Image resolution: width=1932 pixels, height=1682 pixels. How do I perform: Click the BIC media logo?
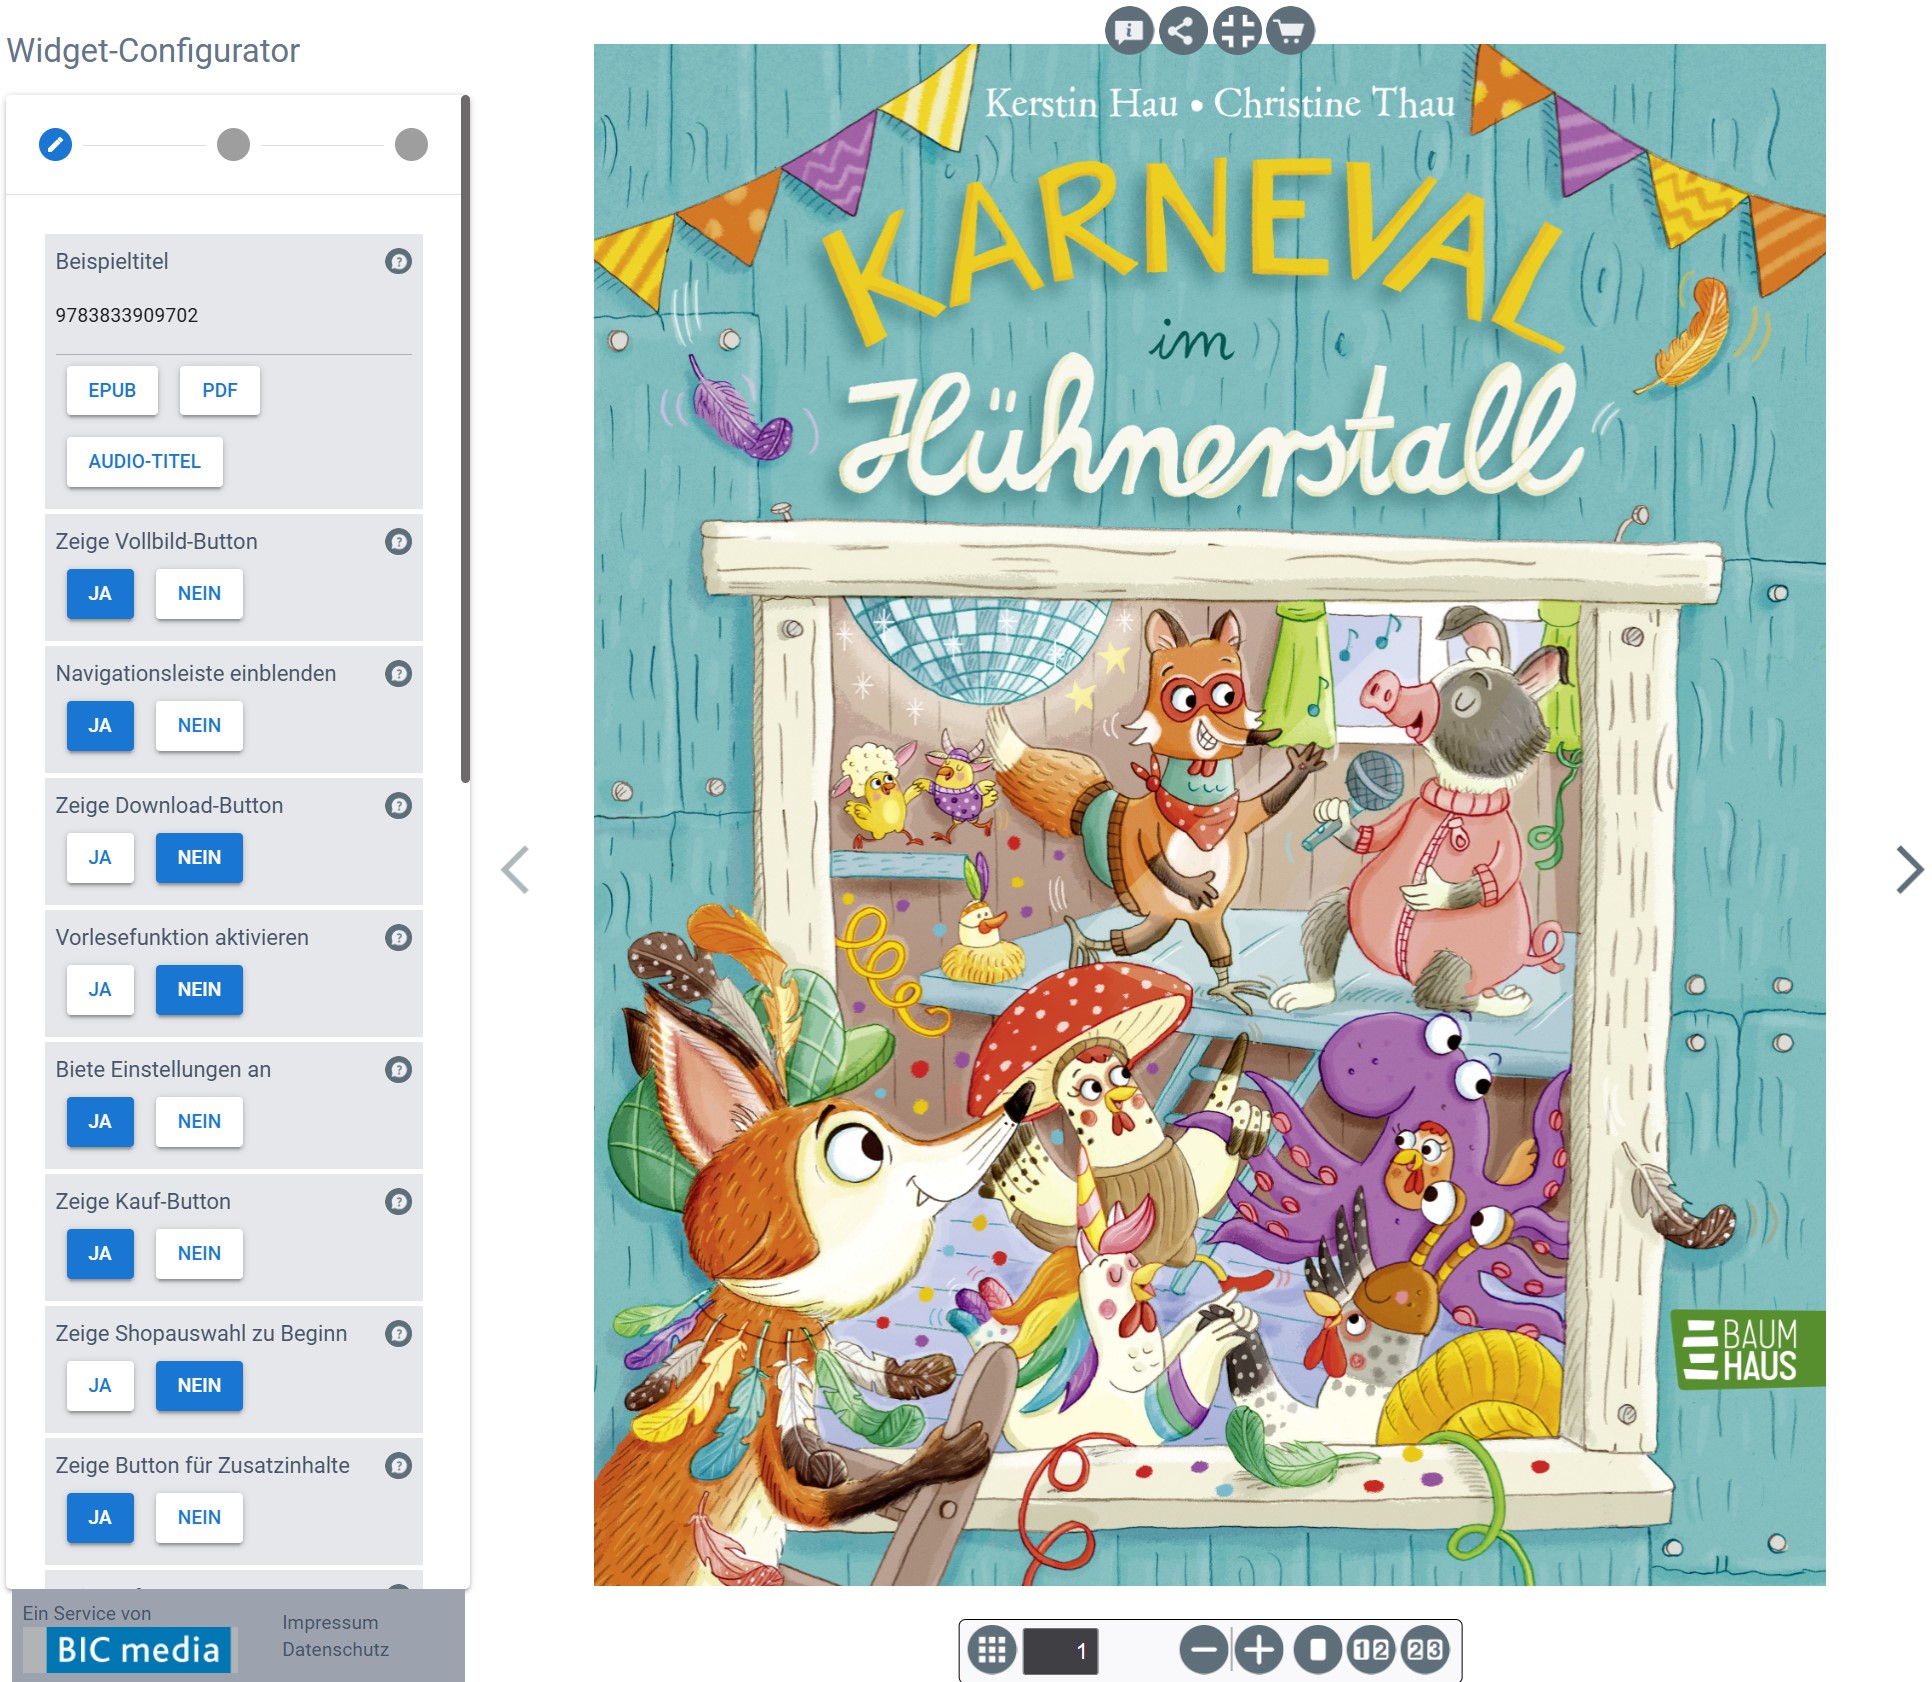point(128,1649)
